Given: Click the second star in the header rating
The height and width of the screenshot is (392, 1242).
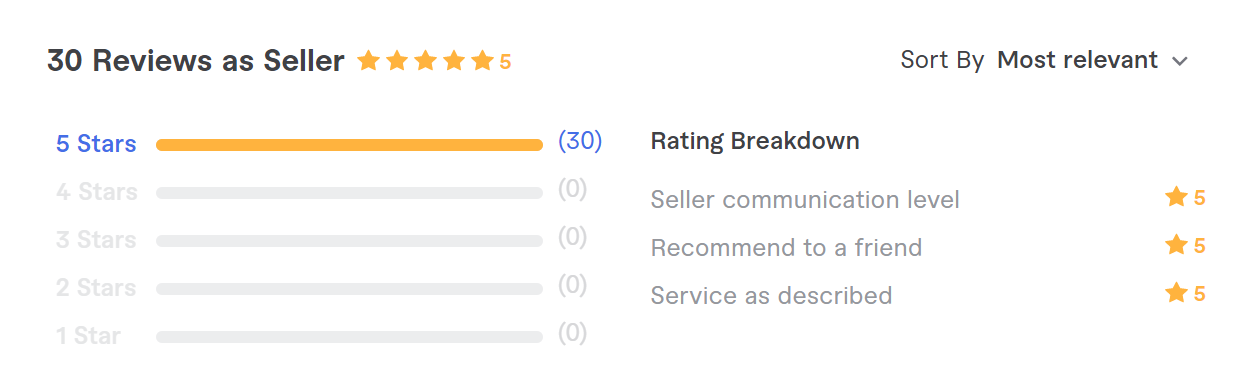Looking at the screenshot, I should coord(397,61).
